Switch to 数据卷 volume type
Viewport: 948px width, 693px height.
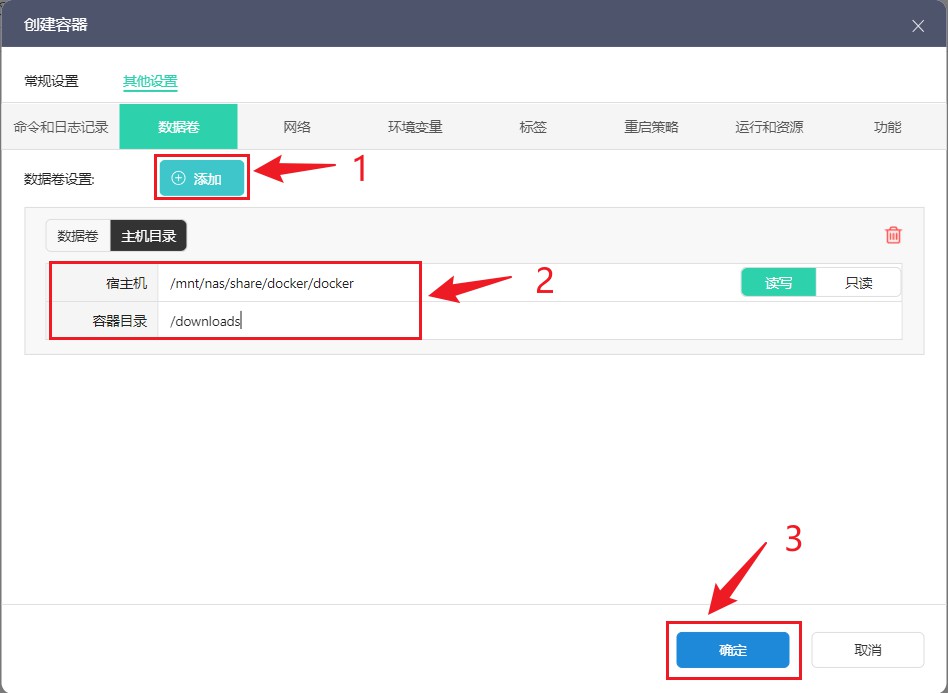tap(78, 236)
